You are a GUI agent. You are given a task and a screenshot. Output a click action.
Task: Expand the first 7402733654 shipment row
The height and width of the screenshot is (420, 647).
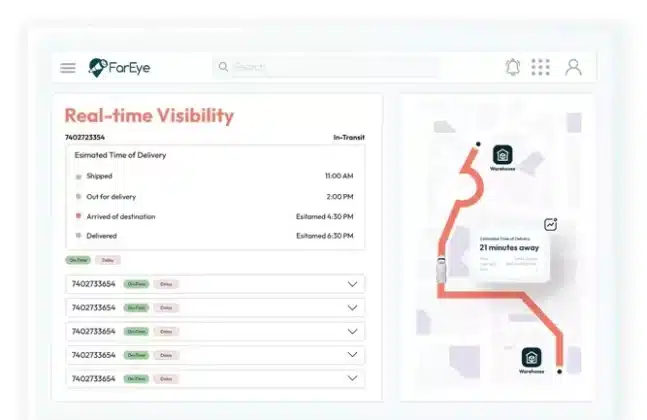pos(352,284)
